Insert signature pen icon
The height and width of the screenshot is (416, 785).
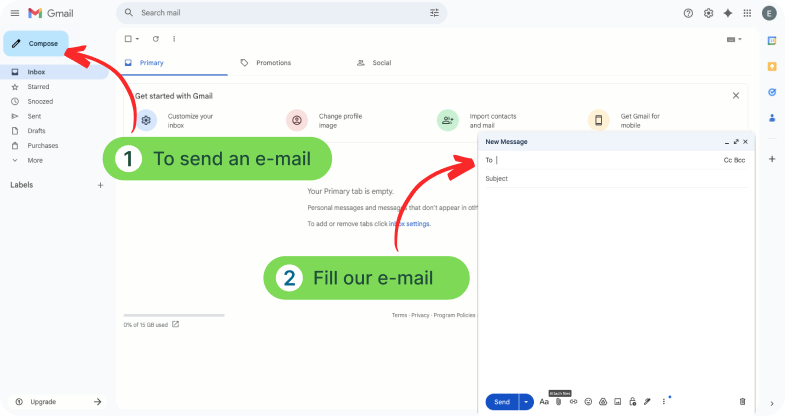pos(647,401)
